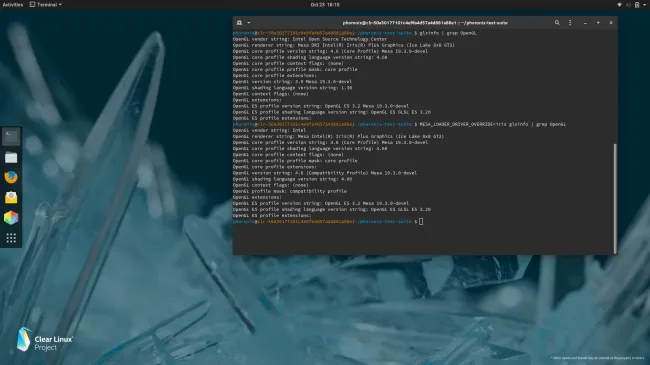
Task: Maximize the terminal window
Action: 598,23
